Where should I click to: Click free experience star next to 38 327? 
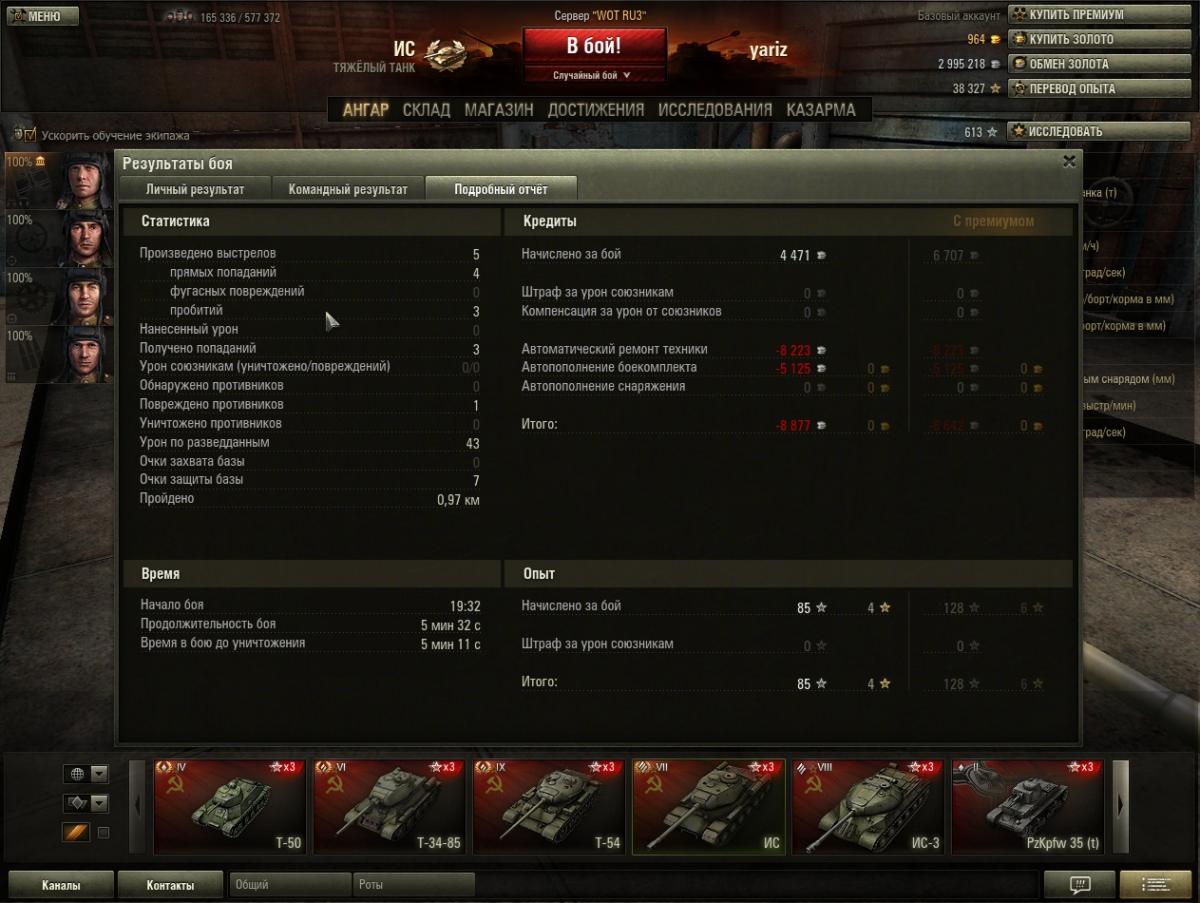(x=995, y=89)
